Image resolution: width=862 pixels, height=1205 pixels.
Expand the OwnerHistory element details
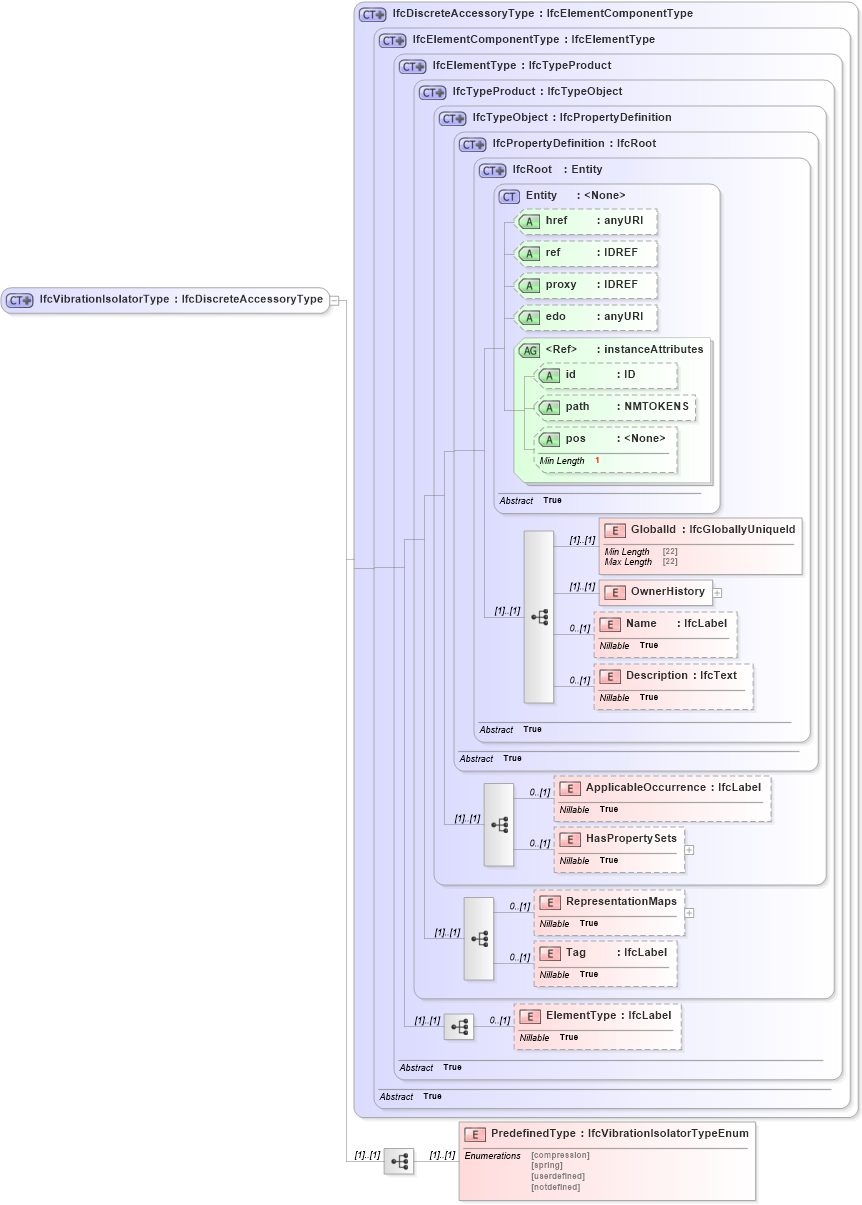click(717, 591)
